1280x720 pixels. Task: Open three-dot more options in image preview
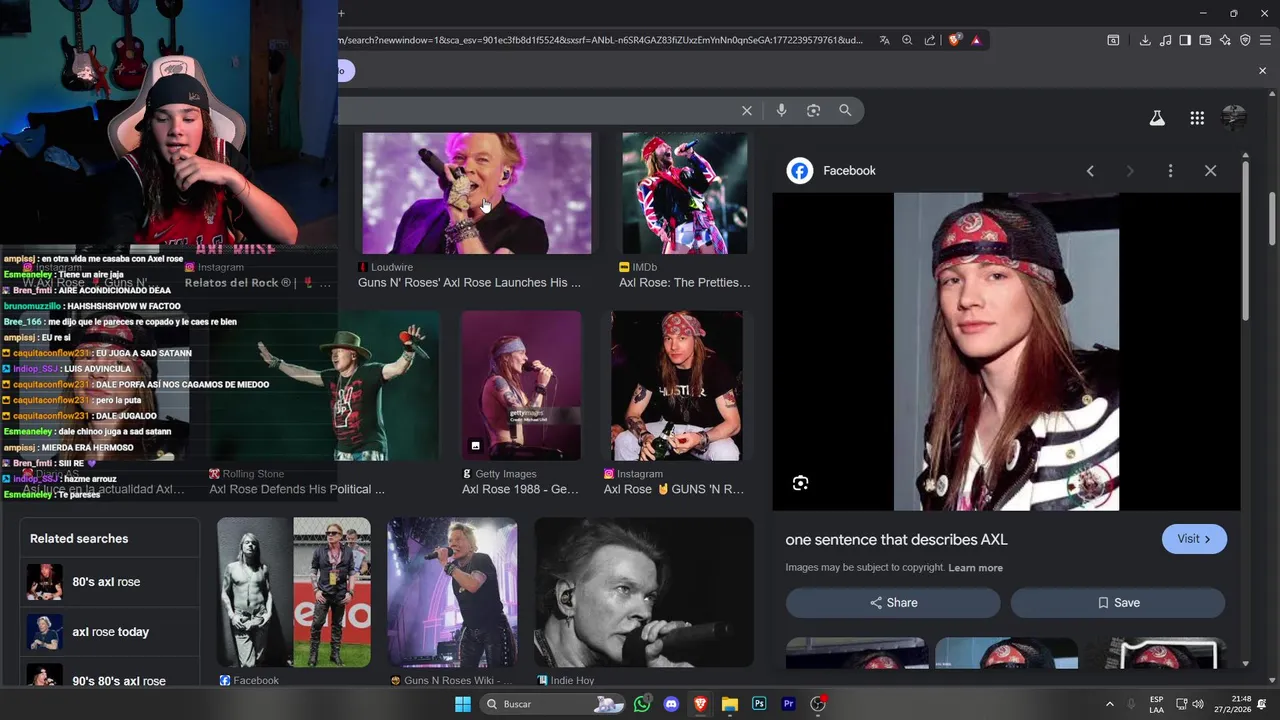click(x=1170, y=171)
